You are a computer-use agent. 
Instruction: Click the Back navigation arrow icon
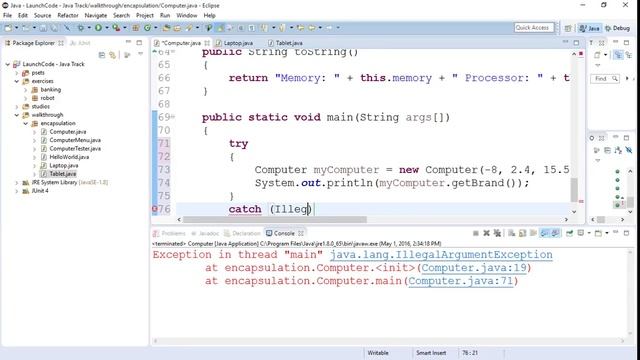point(312,28)
